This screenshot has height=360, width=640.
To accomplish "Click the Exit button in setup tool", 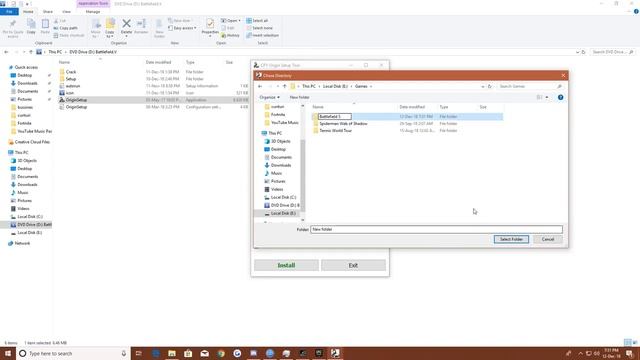I will [x=353, y=265].
